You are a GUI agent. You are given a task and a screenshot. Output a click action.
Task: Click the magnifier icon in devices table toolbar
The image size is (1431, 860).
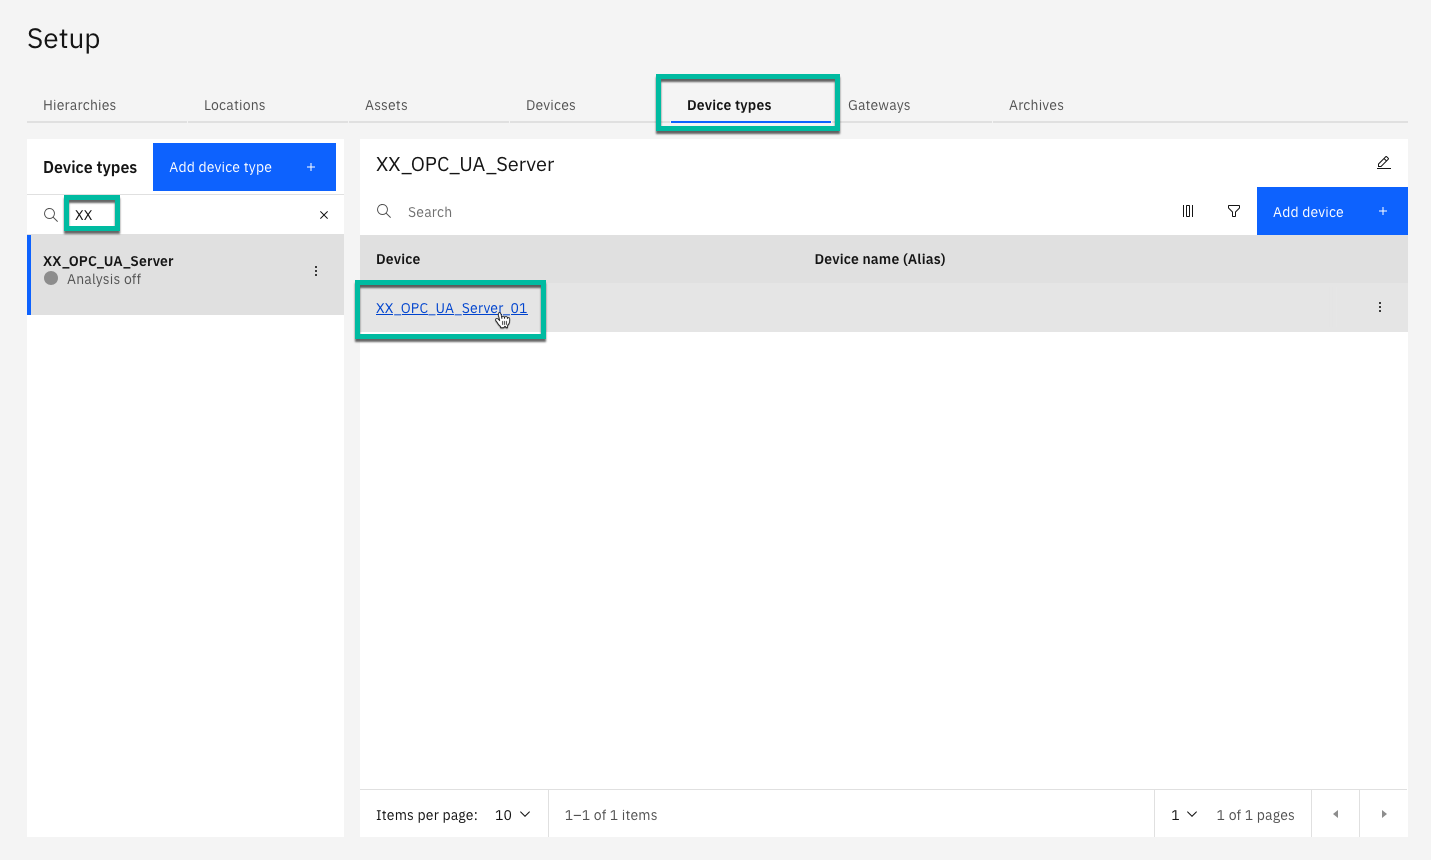tap(384, 211)
